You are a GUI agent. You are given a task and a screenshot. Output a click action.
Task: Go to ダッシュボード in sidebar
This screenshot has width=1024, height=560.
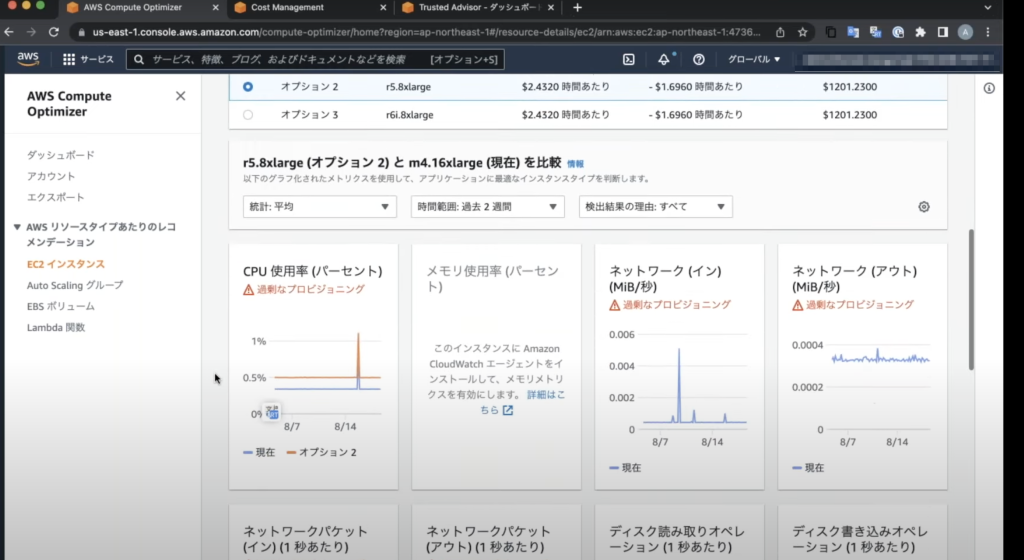pos(61,155)
